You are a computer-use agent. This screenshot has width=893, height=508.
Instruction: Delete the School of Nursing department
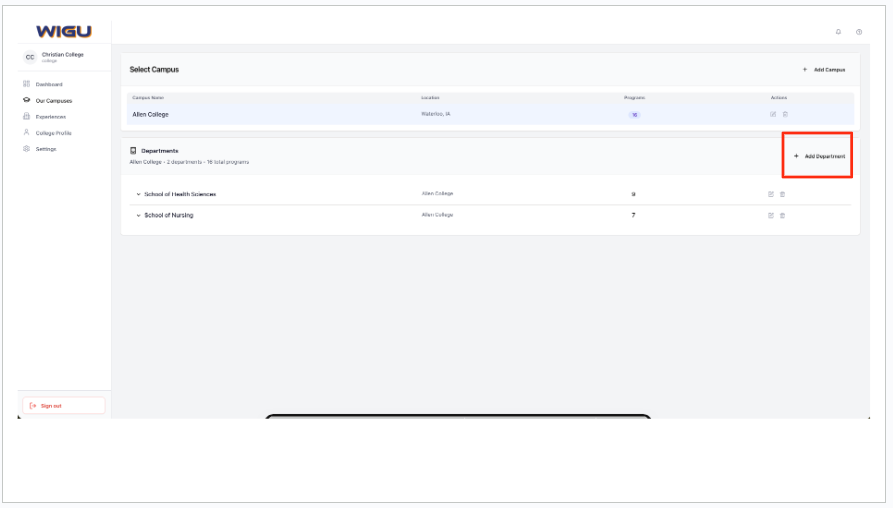[782, 215]
